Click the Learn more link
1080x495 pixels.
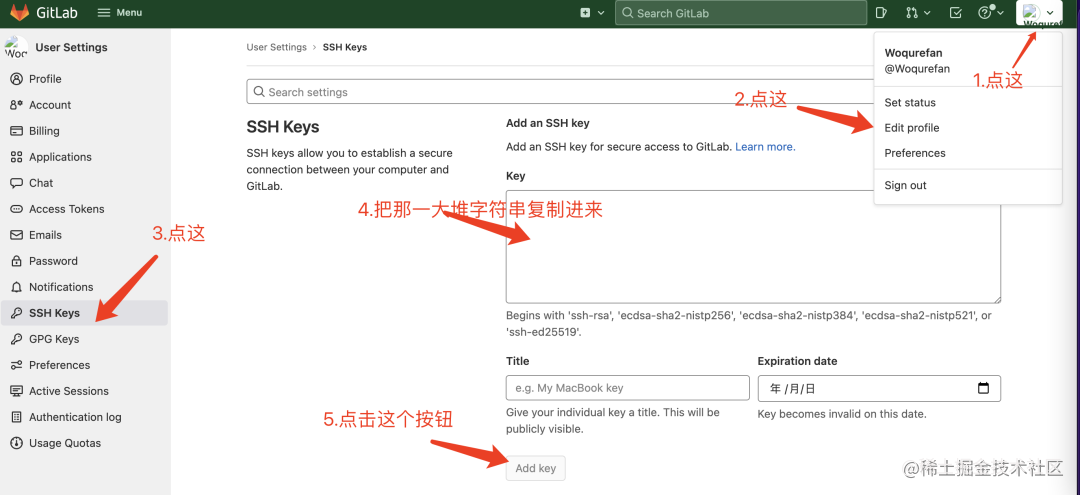[765, 147]
